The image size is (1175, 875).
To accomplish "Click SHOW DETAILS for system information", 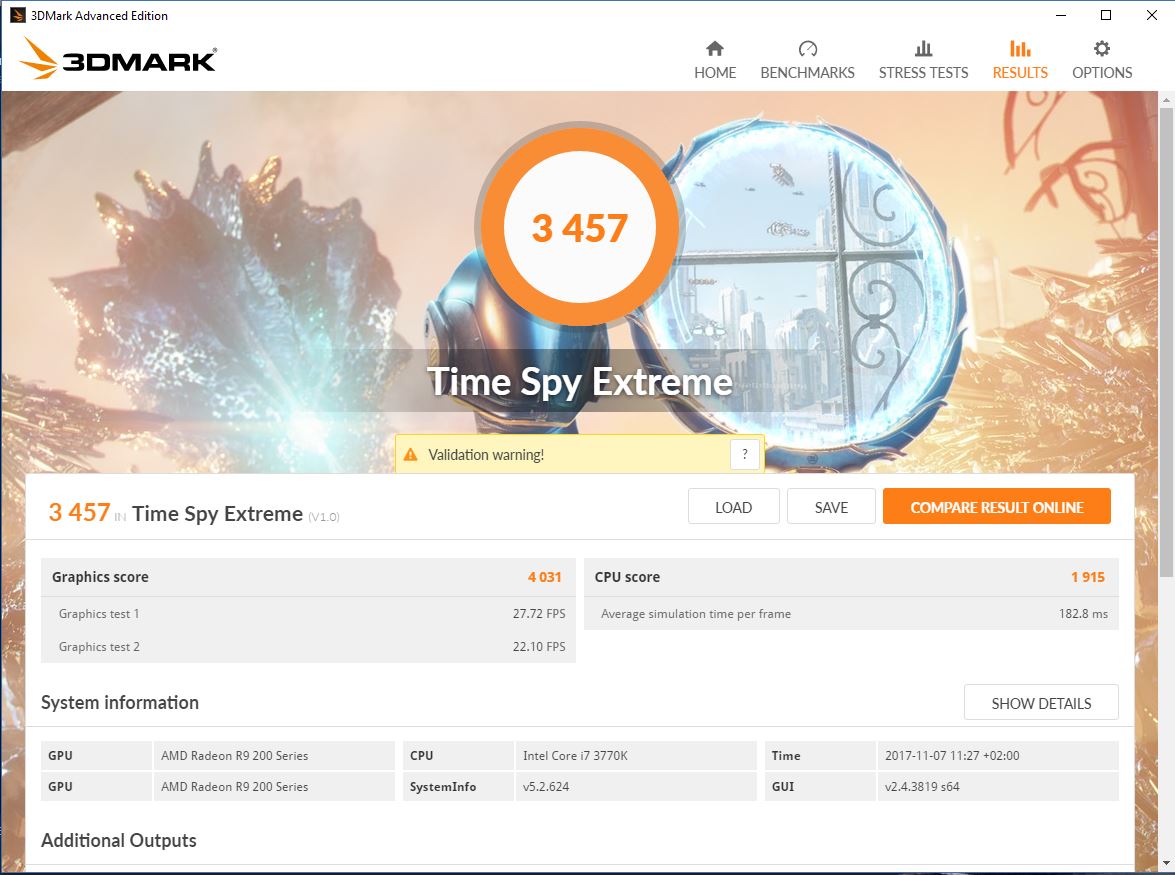I will pyautogui.click(x=1041, y=703).
